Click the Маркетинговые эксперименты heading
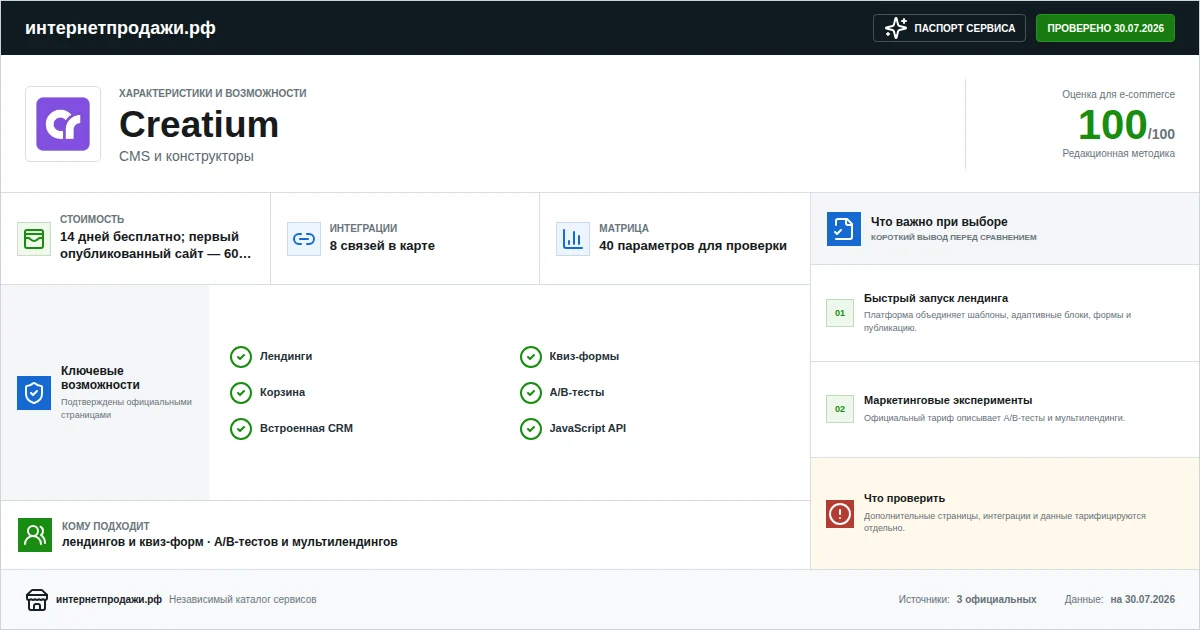Viewport: 1200px width, 630px height. pos(948,400)
